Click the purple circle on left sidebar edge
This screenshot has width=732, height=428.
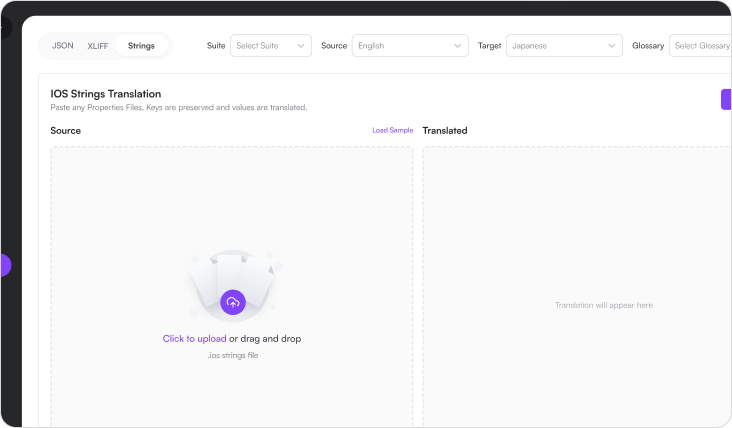point(4,265)
